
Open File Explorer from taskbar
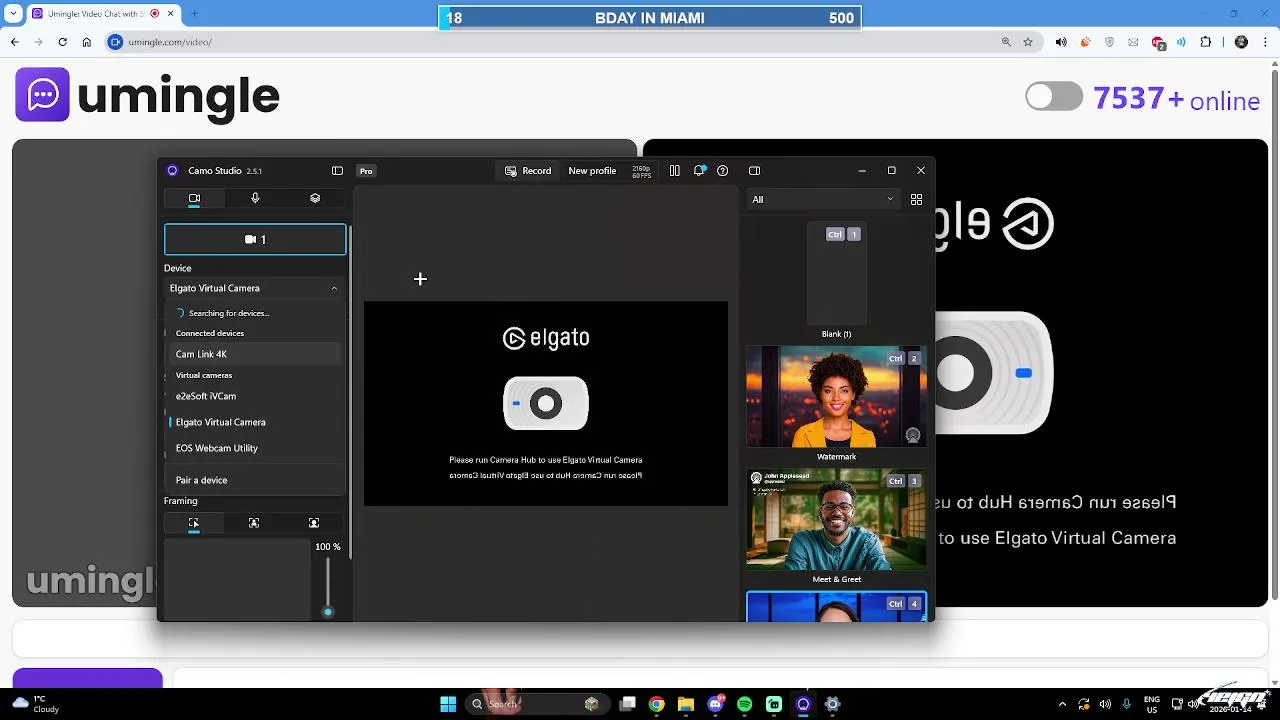point(686,704)
